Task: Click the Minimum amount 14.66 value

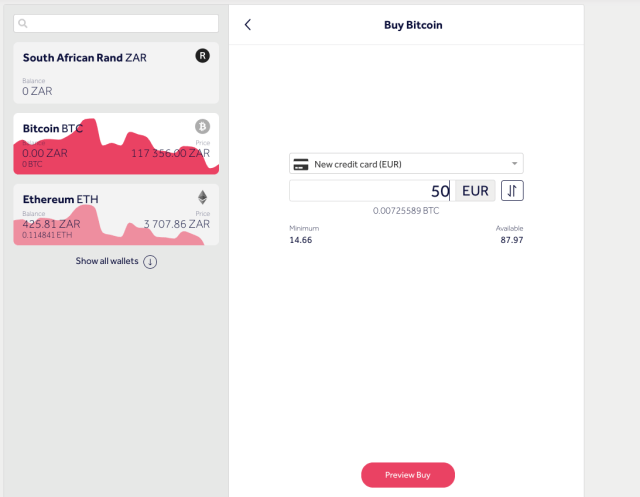Action: [300, 240]
